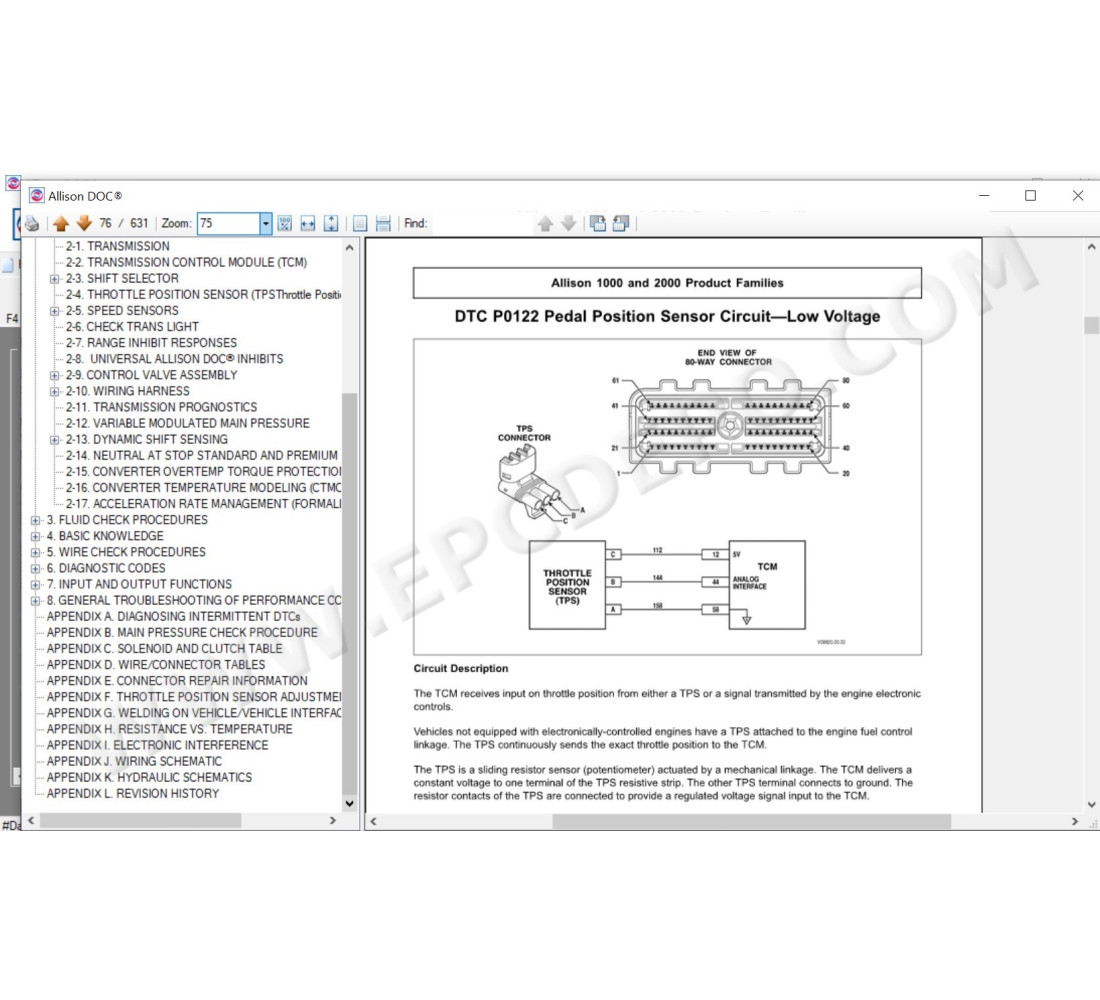1100x1000 pixels.
Task: Open 2-7. RANGE INHIBIT RESPONSES
Action: pyautogui.click(x=152, y=343)
